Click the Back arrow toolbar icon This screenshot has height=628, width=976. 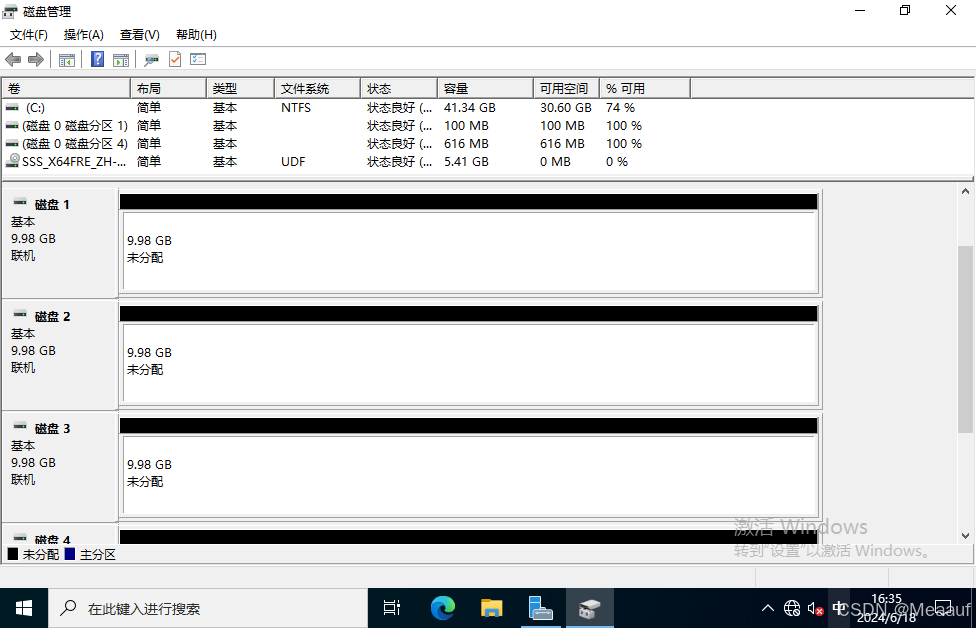tap(13, 60)
